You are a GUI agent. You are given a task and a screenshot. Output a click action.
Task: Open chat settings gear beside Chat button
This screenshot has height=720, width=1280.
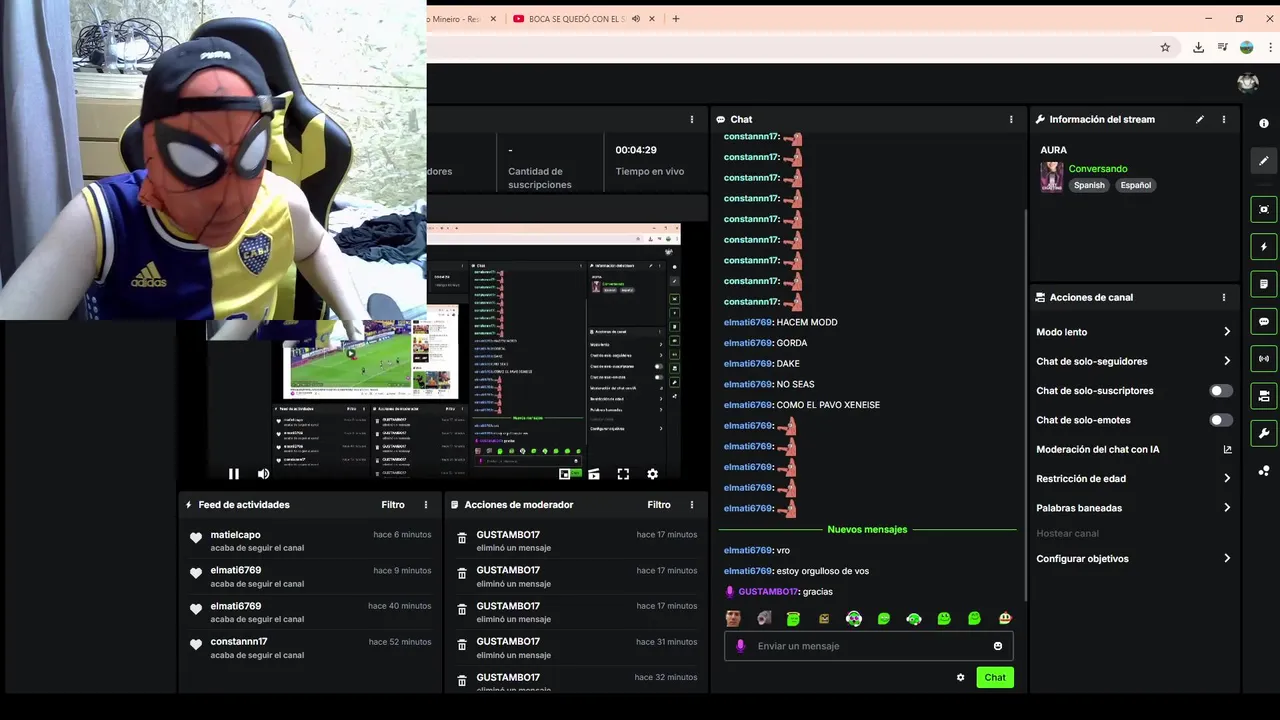(x=961, y=677)
